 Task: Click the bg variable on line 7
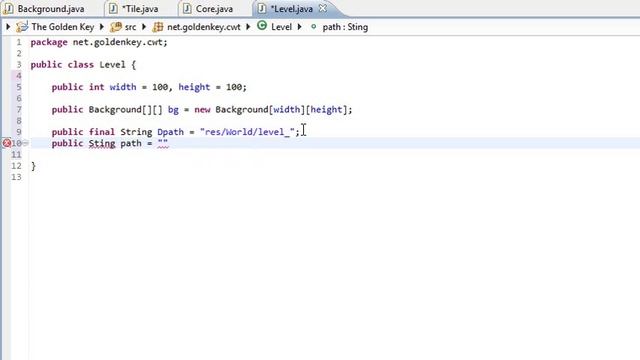(x=173, y=110)
